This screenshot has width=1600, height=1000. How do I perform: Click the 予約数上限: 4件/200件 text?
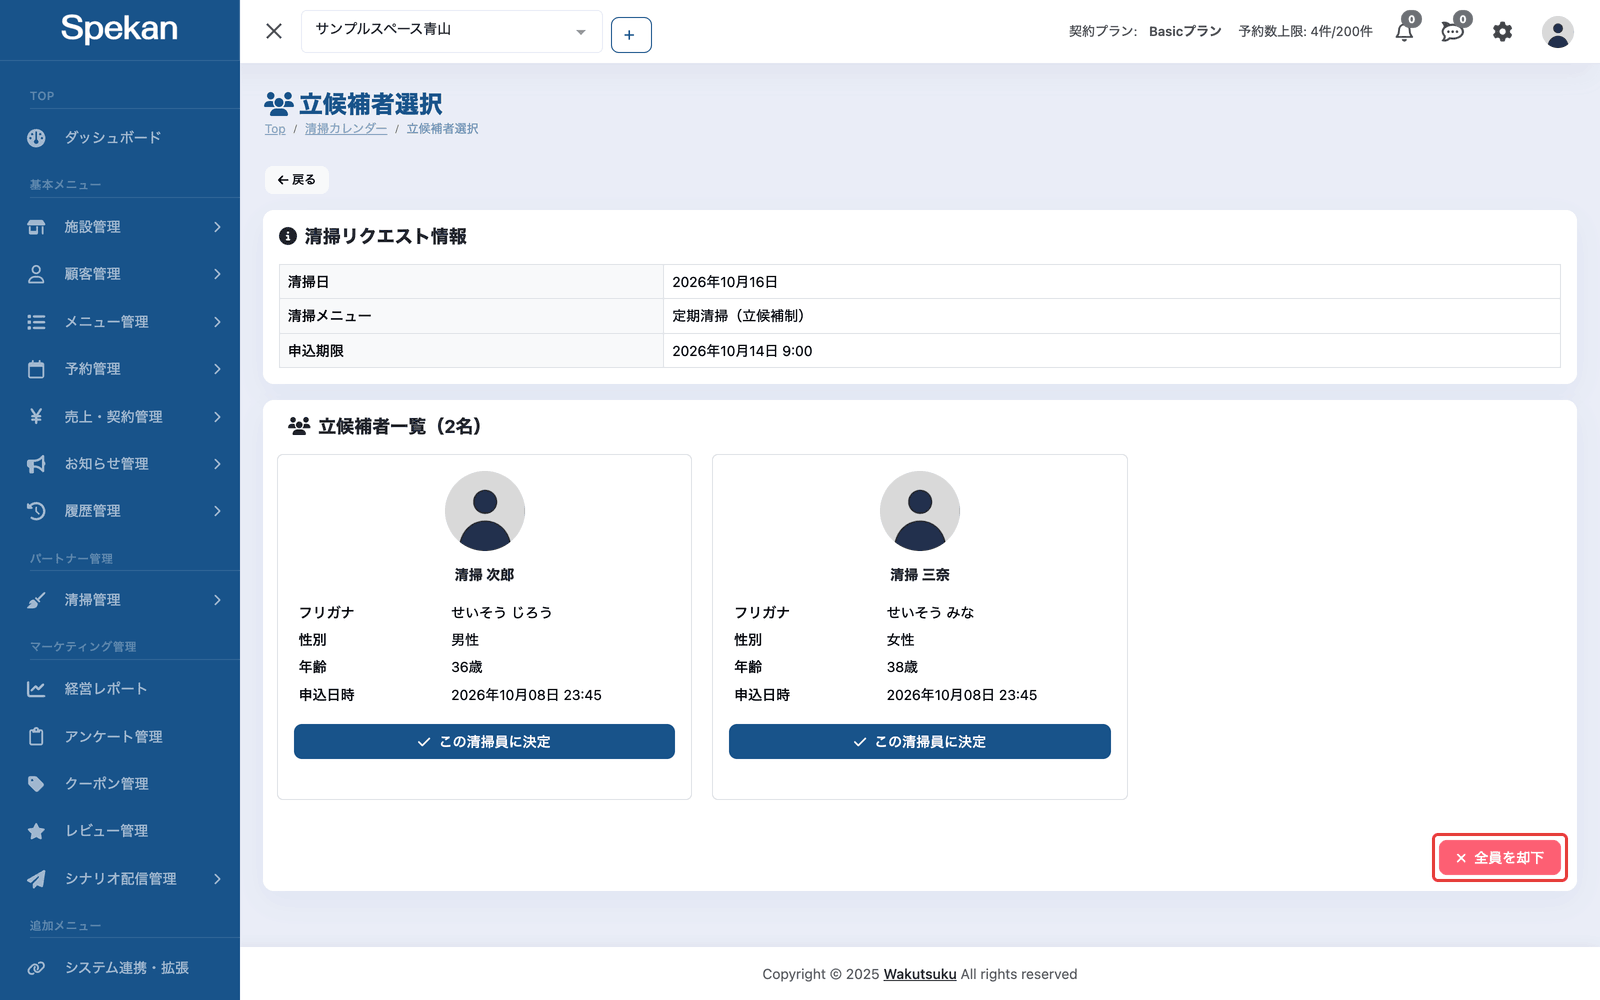click(1306, 31)
